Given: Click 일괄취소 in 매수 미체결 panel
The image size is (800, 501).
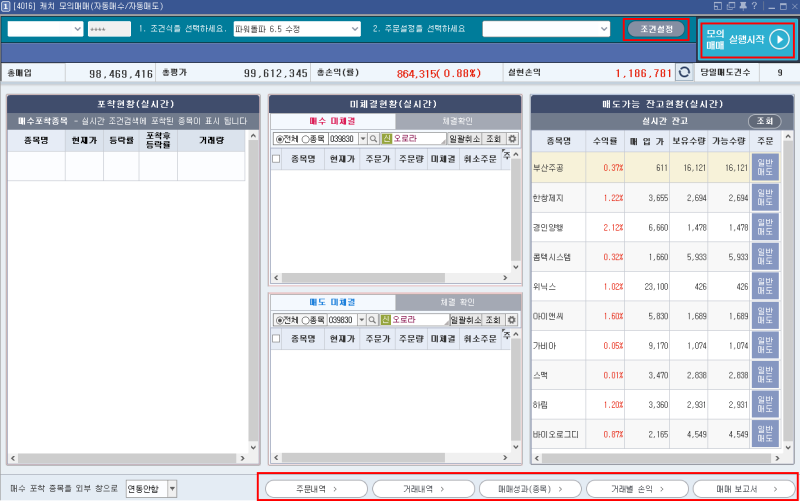Looking at the screenshot, I should click(464, 139).
